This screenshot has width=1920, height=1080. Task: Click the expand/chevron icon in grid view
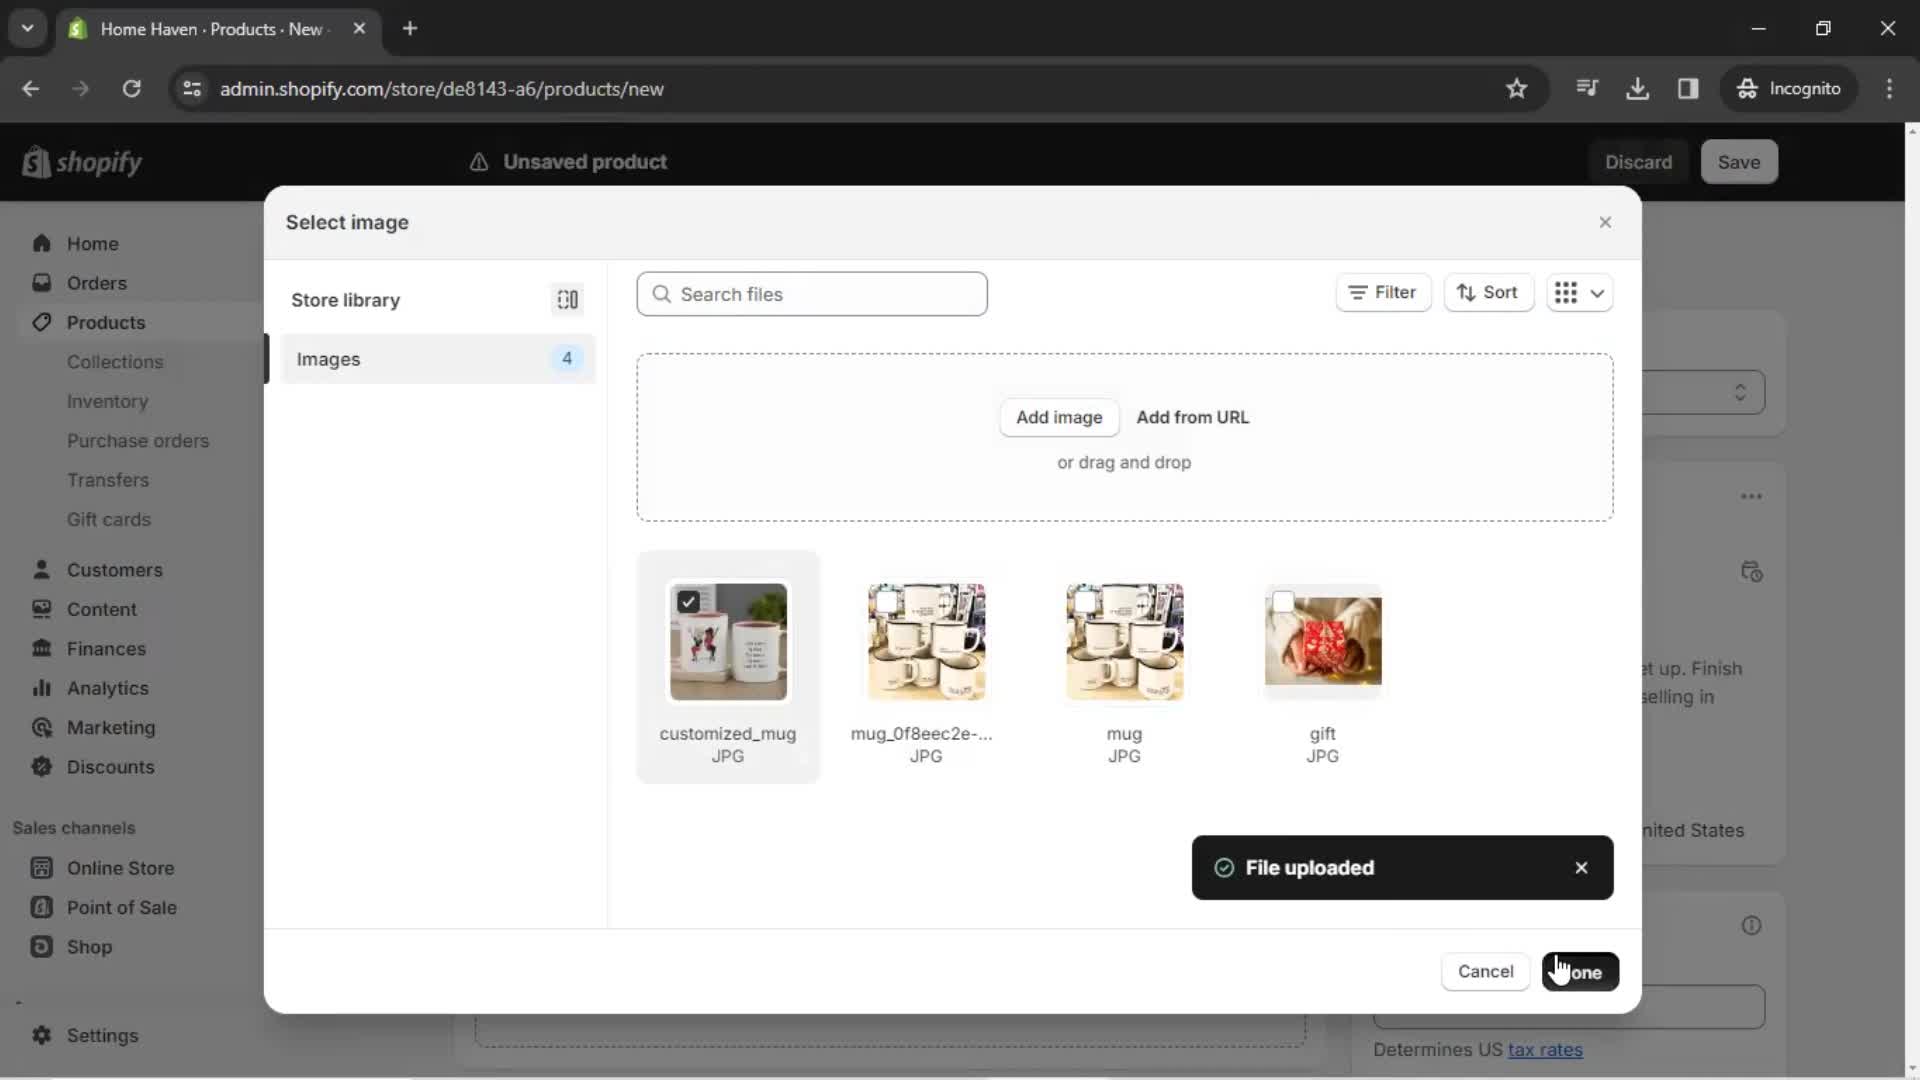tap(1597, 293)
